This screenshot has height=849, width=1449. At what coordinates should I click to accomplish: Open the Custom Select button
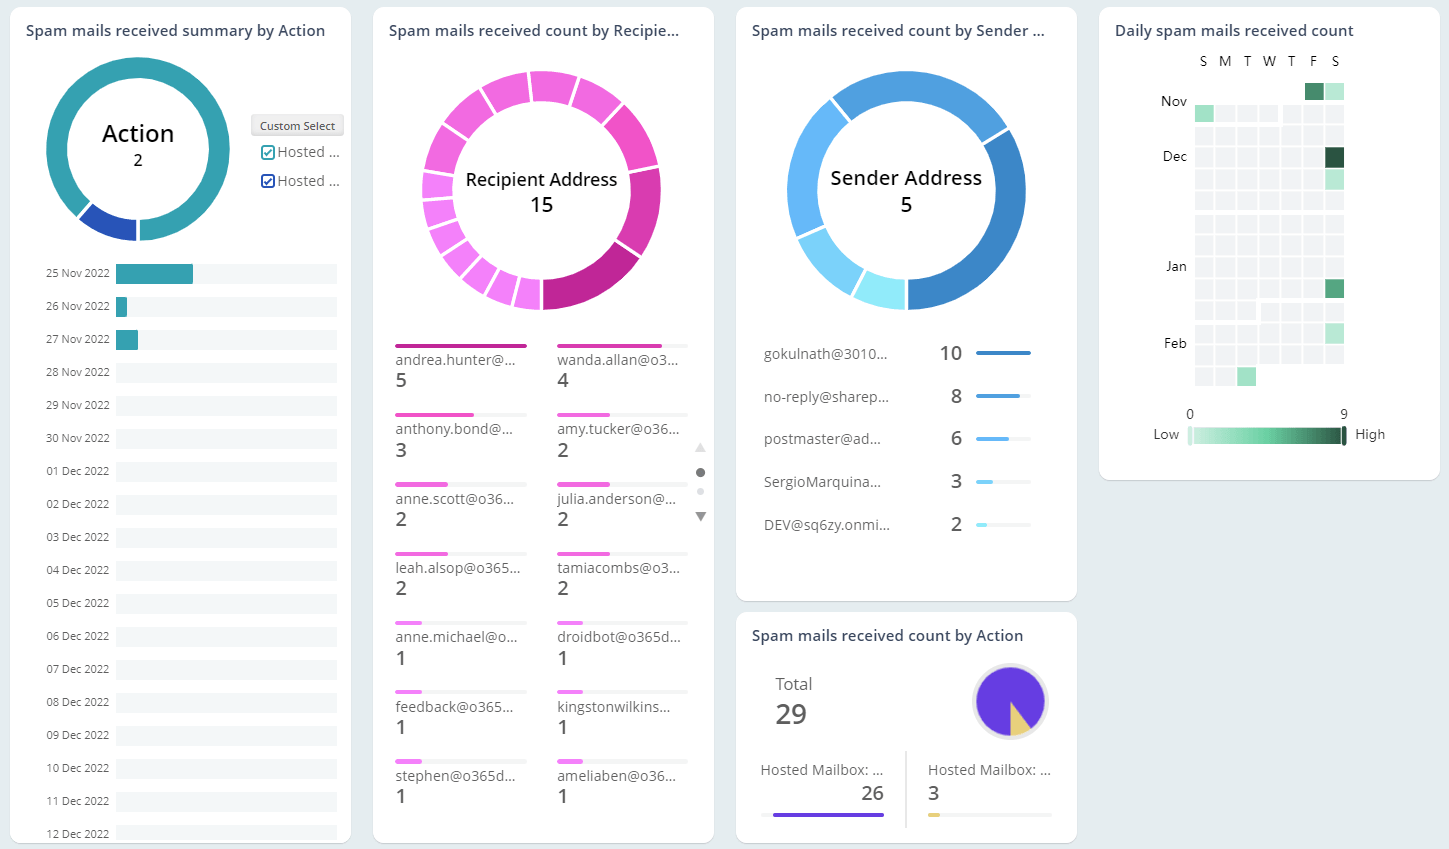(x=297, y=125)
